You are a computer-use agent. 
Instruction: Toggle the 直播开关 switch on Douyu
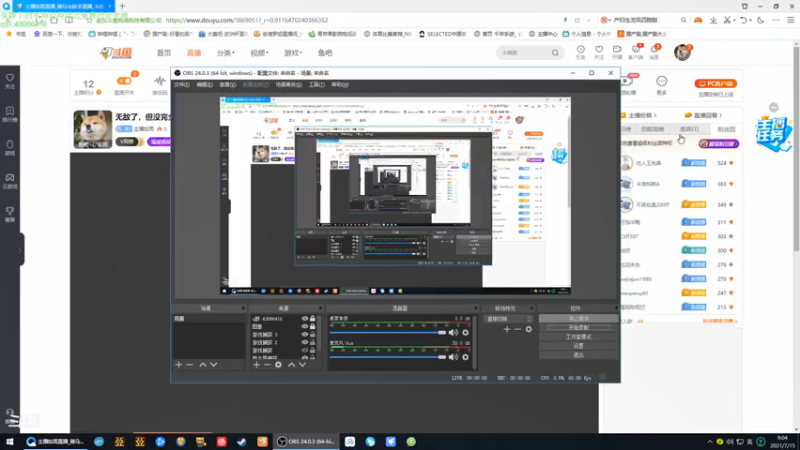[x=124, y=81]
